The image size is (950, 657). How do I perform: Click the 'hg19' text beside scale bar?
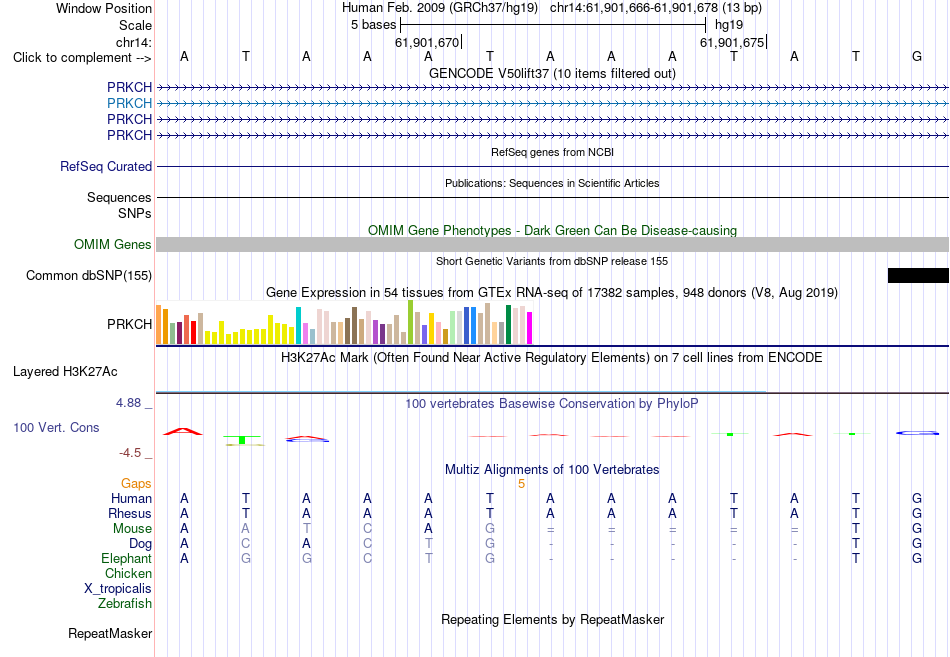coord(729,25)
